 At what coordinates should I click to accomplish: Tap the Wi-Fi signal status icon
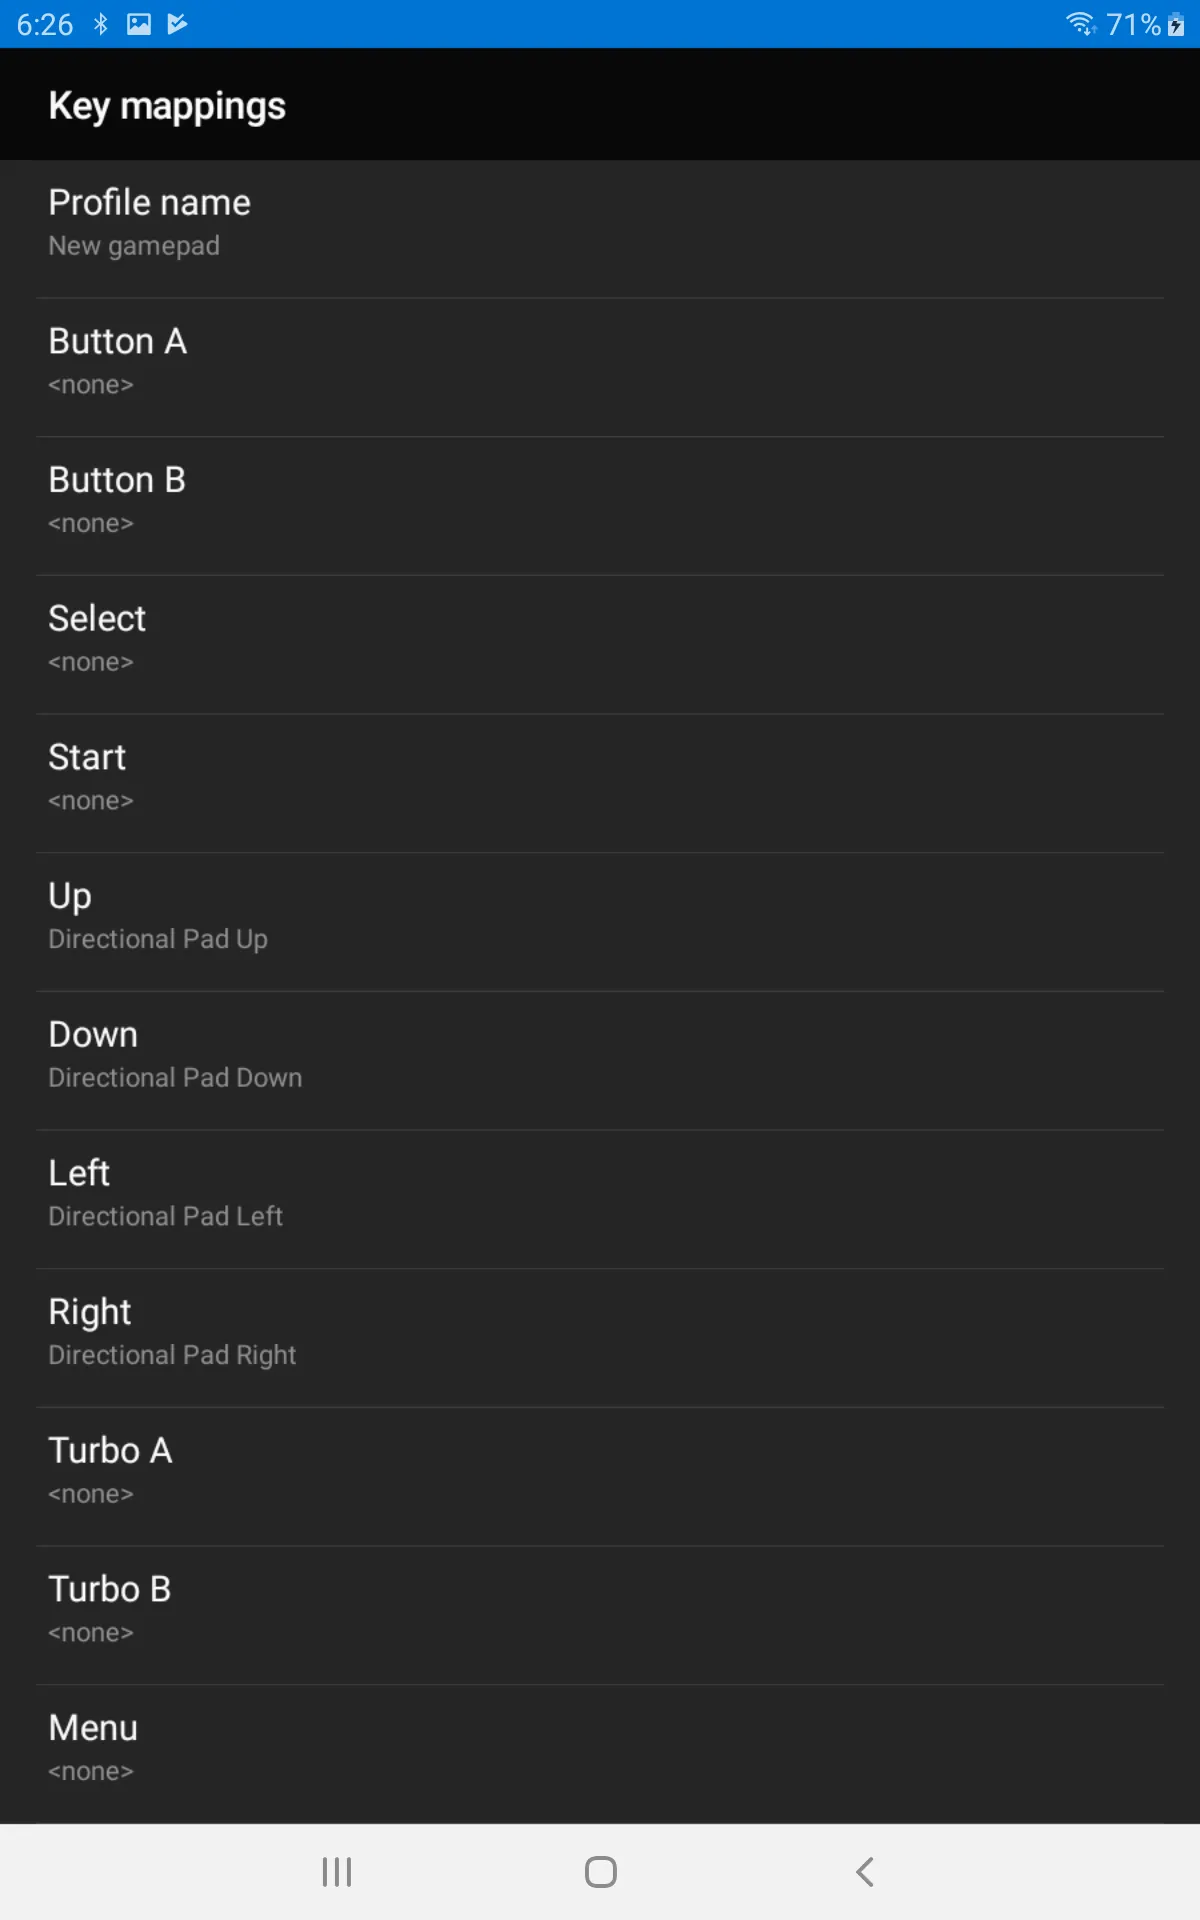pos(1080,23)
